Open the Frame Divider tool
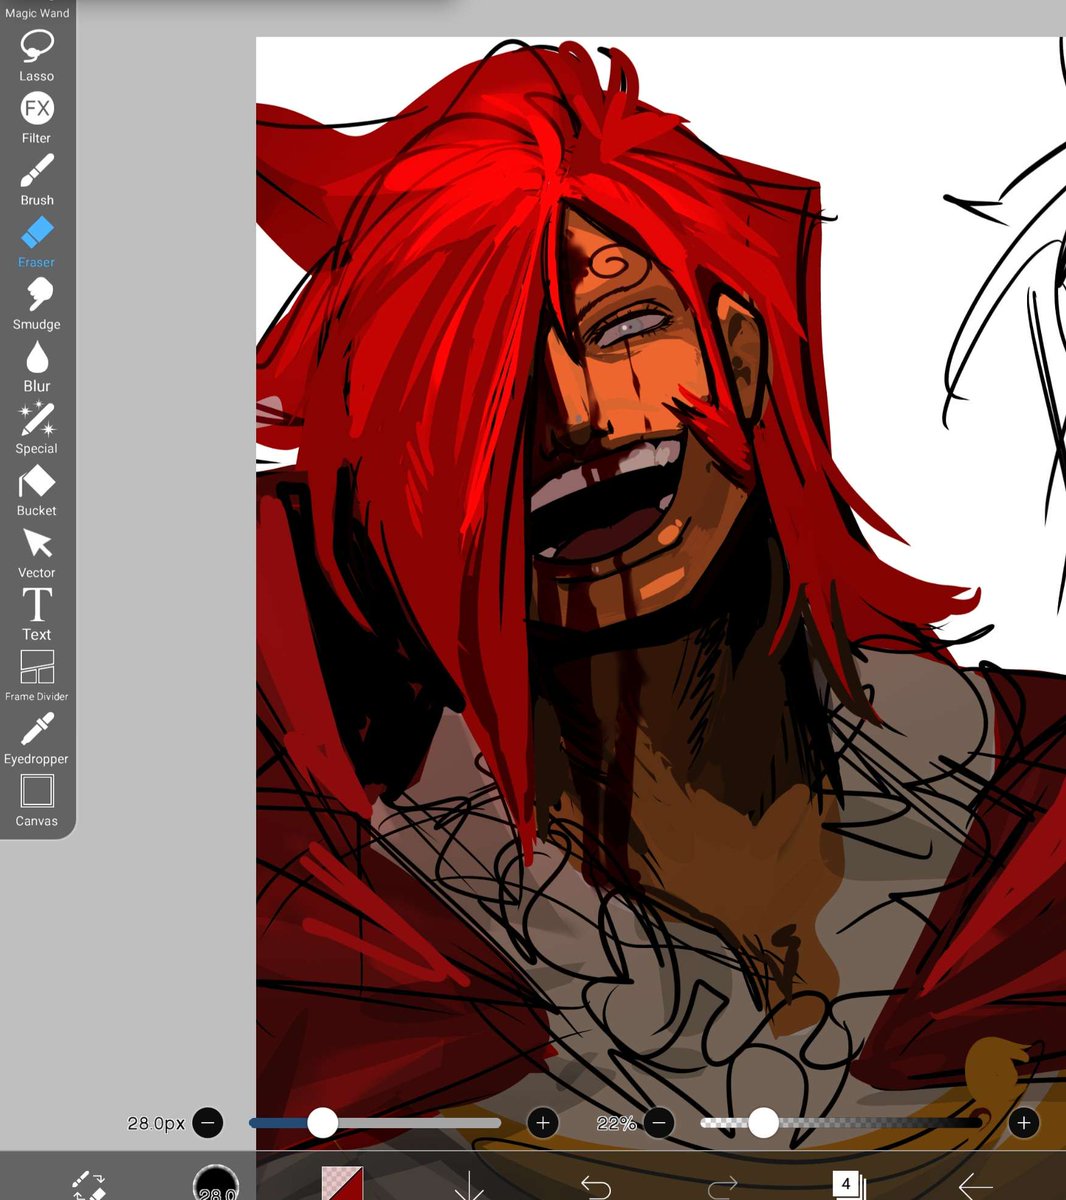The image size is (1066, 1200). (36, 676)
